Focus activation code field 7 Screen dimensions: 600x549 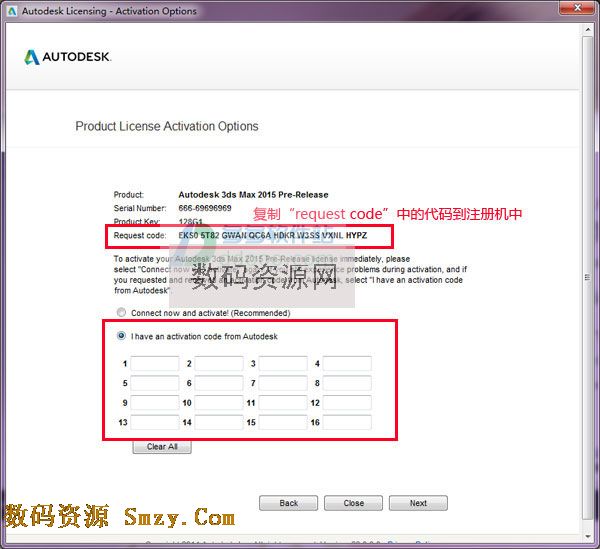click(x=283, y=383)
